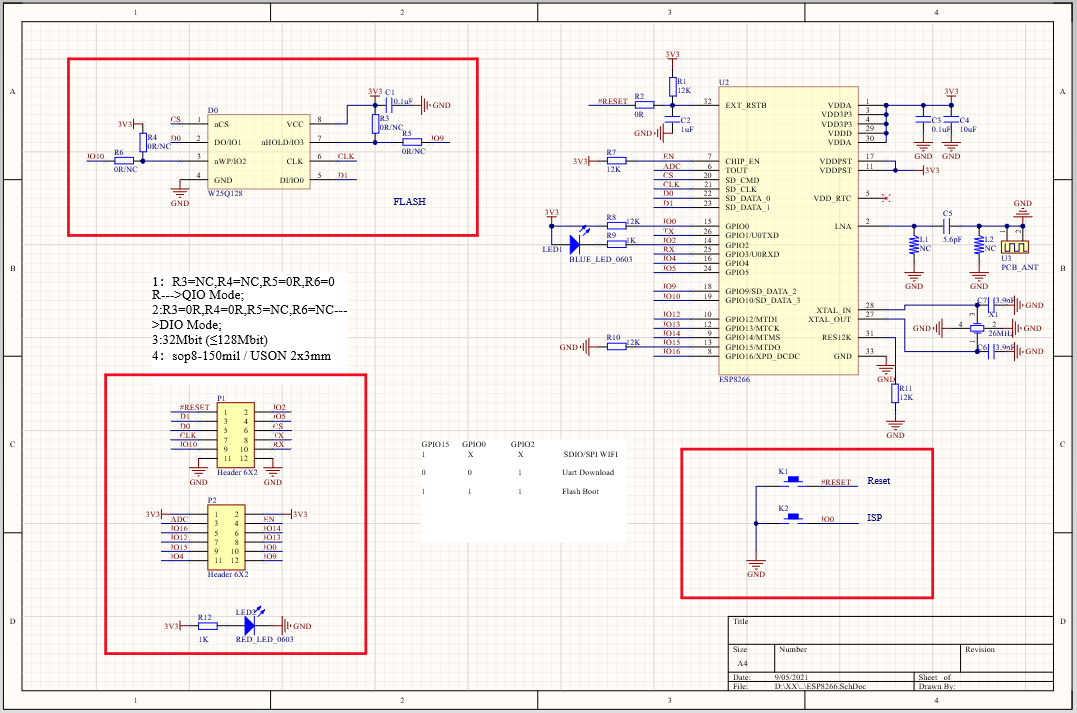The height and width of the screenshot is (713, 1077).
Task: Click the #RESET net label near R2
Action: (613, 101)
